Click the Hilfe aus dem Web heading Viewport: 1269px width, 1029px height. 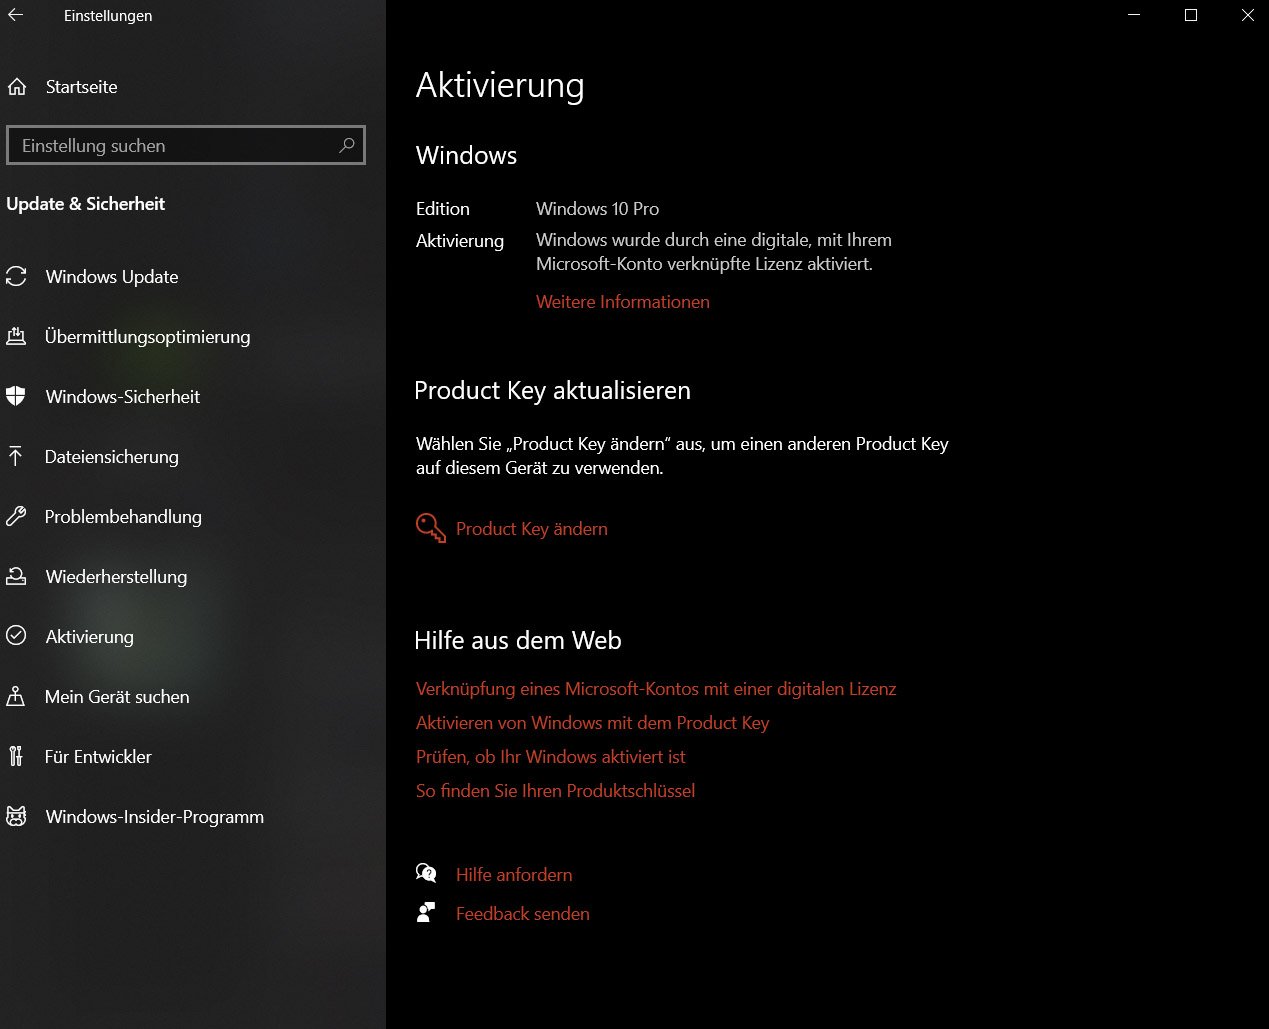518,641
